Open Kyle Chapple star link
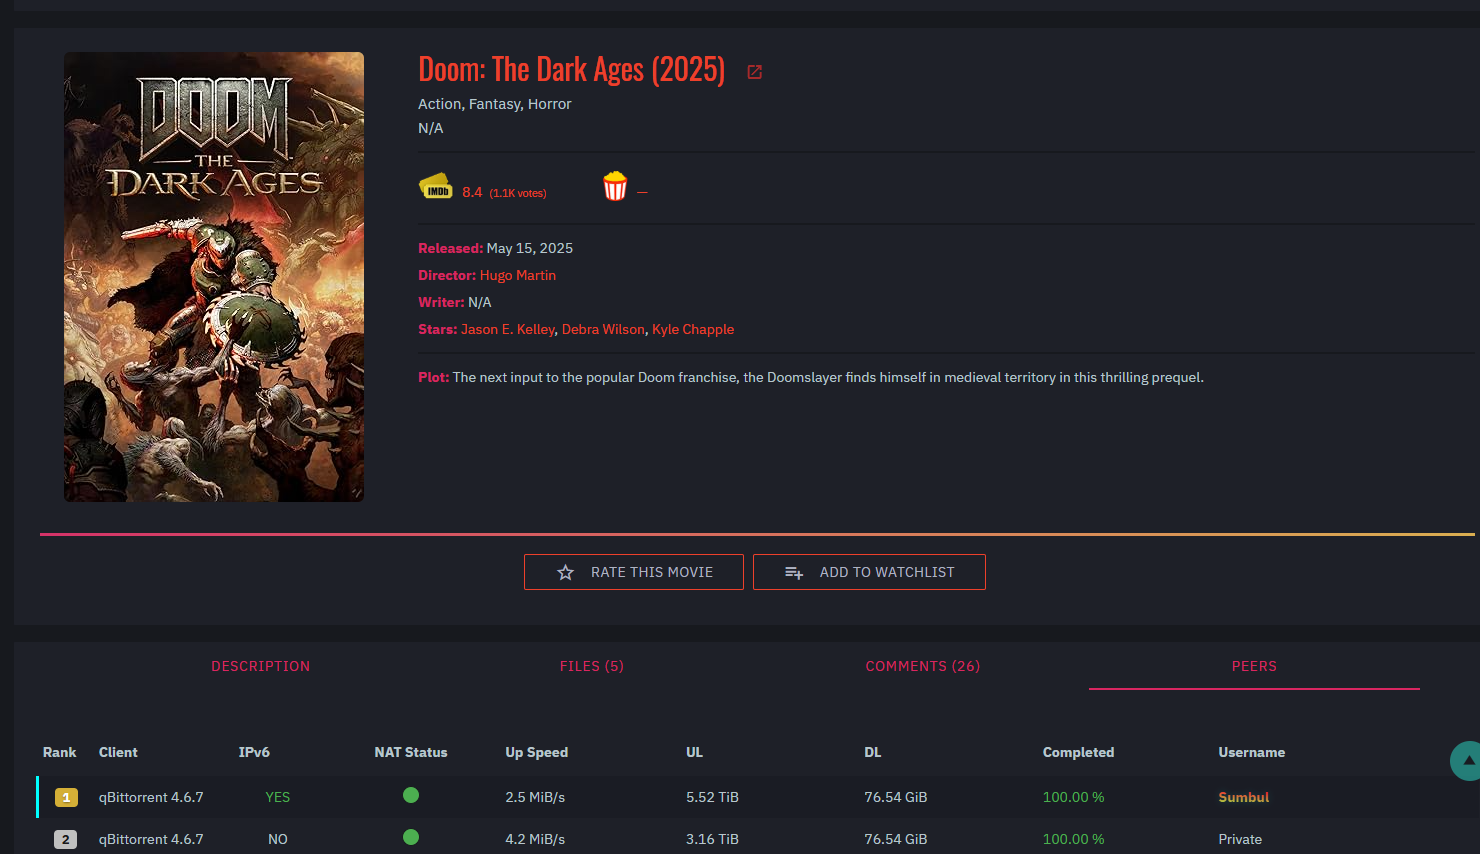 (693, 329)
